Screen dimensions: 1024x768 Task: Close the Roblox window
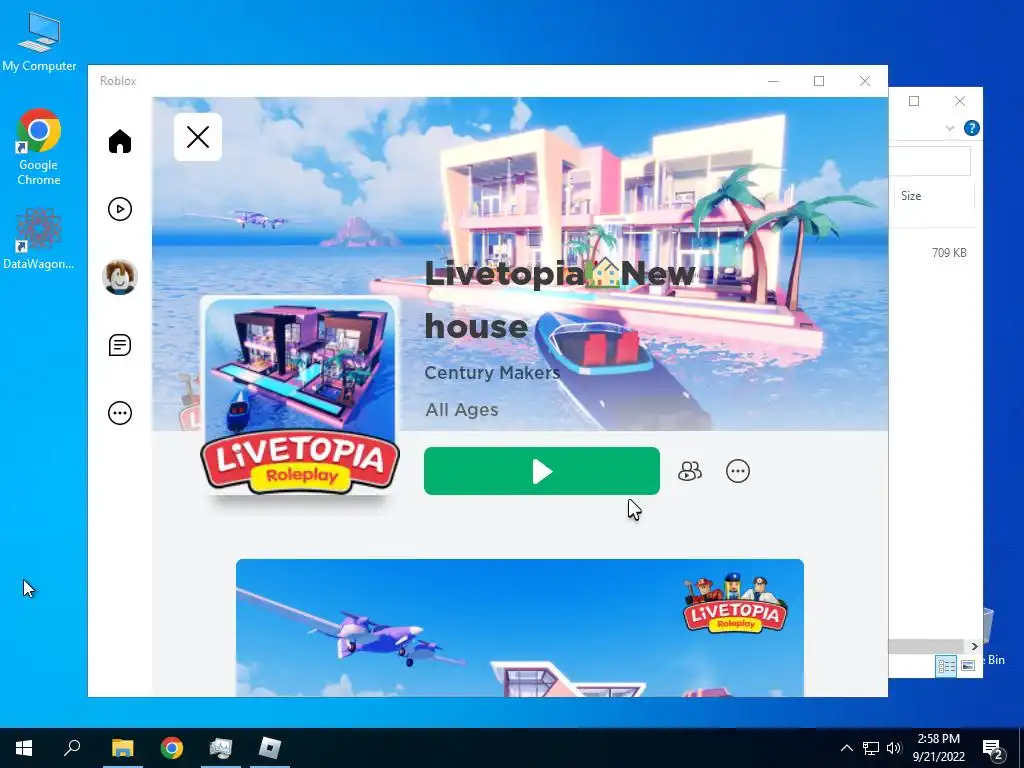click(865, 81)
